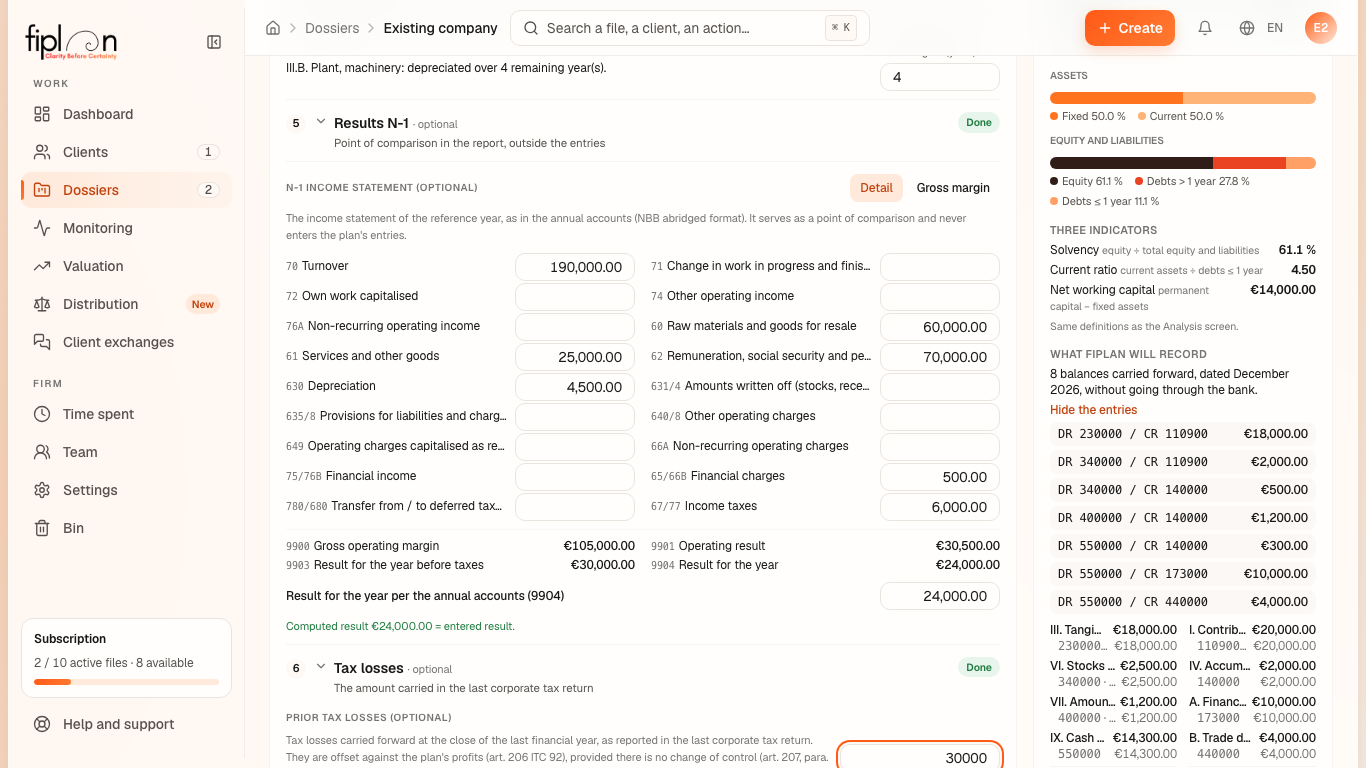Edit 60 Raw materials amount field
Screen dimensions: 1366x768
click(x=940, y=327)
